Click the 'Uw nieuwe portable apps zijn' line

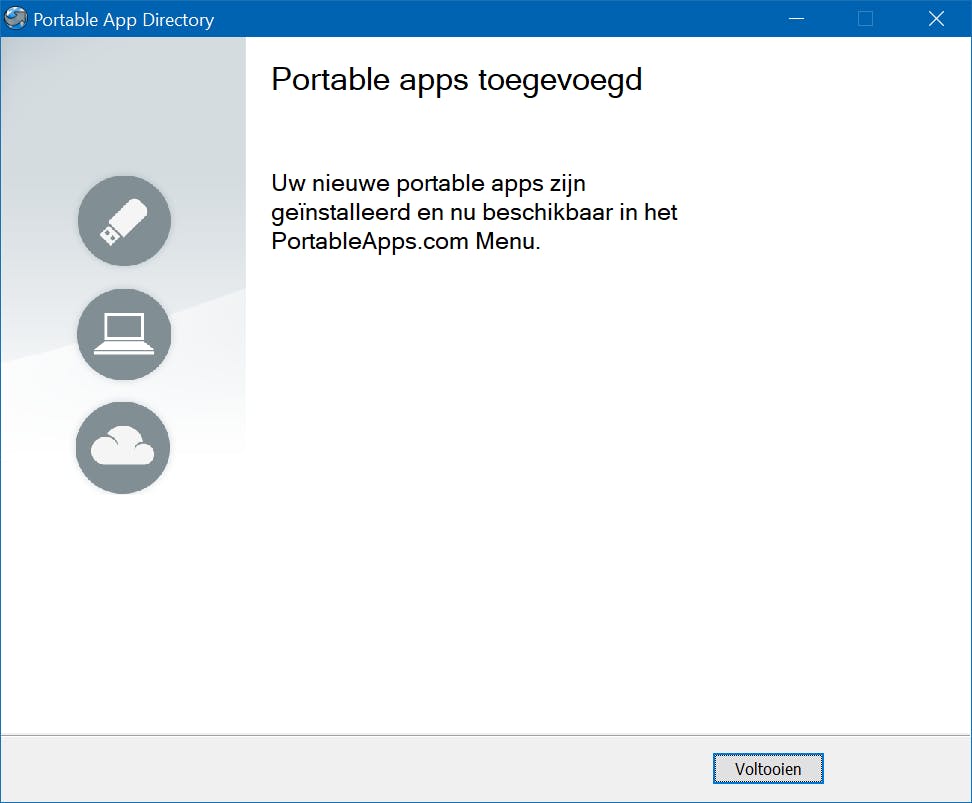point(428,185)
